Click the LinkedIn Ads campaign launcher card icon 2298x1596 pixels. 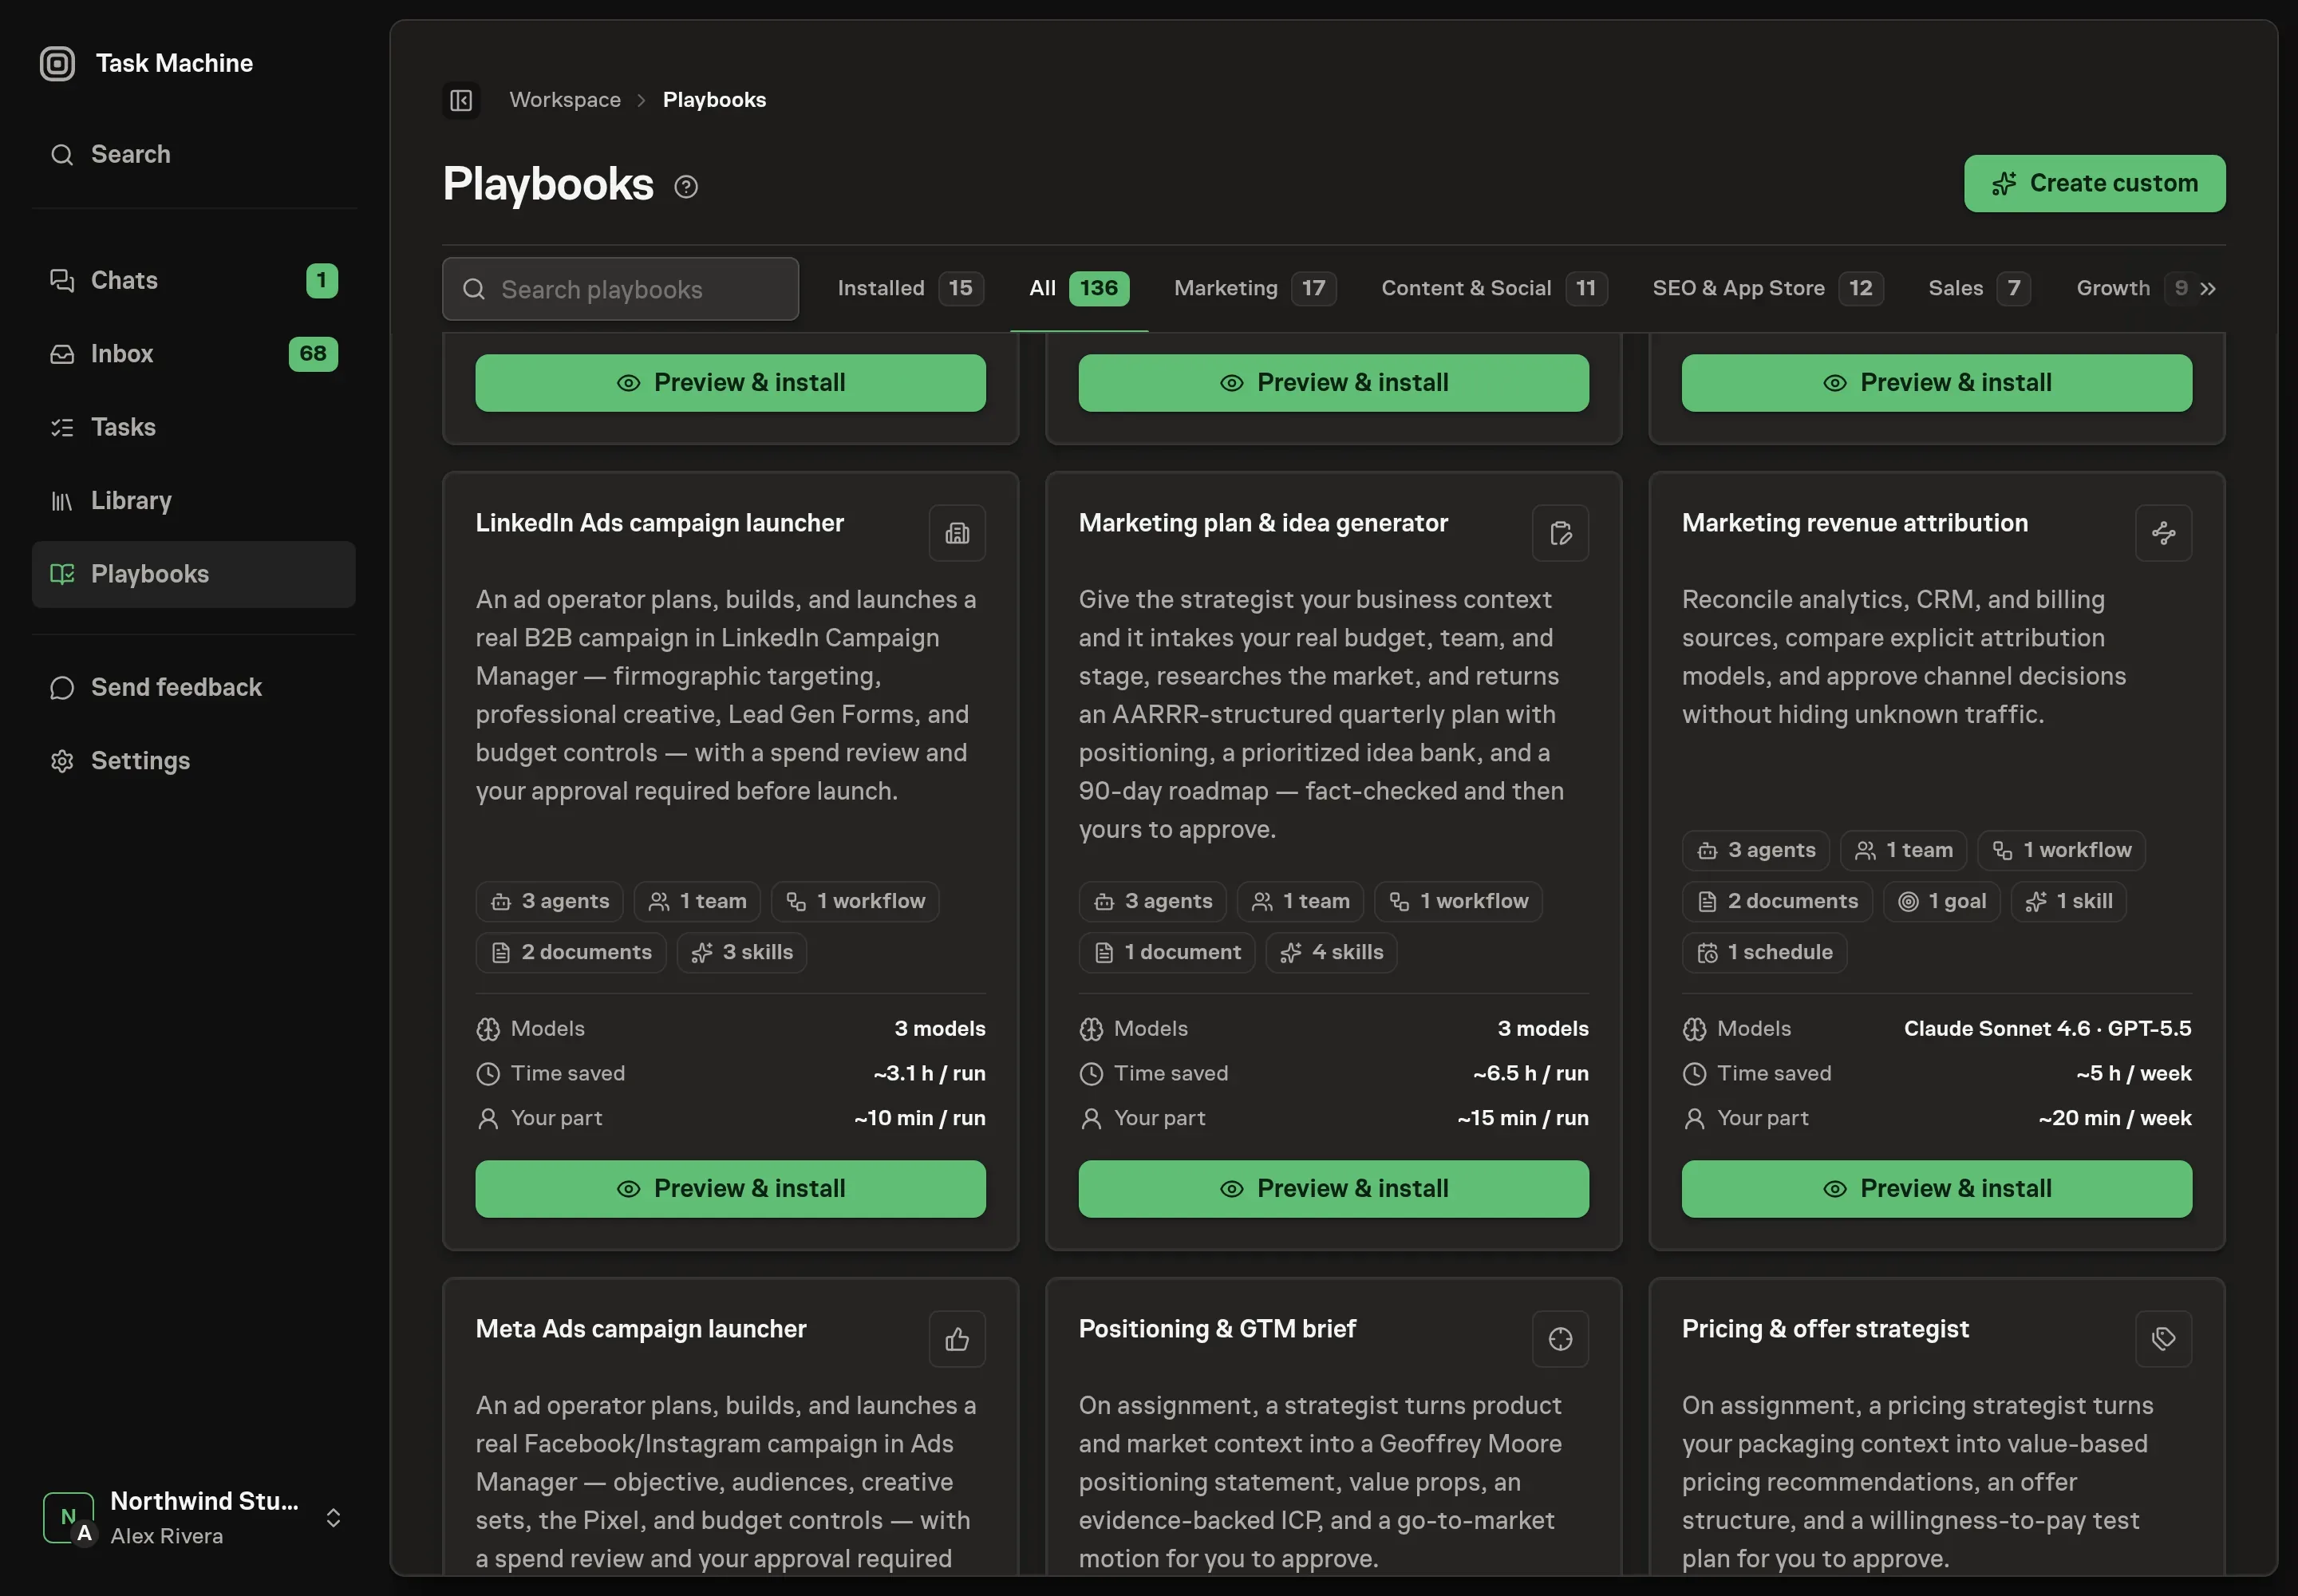click(x=957, y=533)
